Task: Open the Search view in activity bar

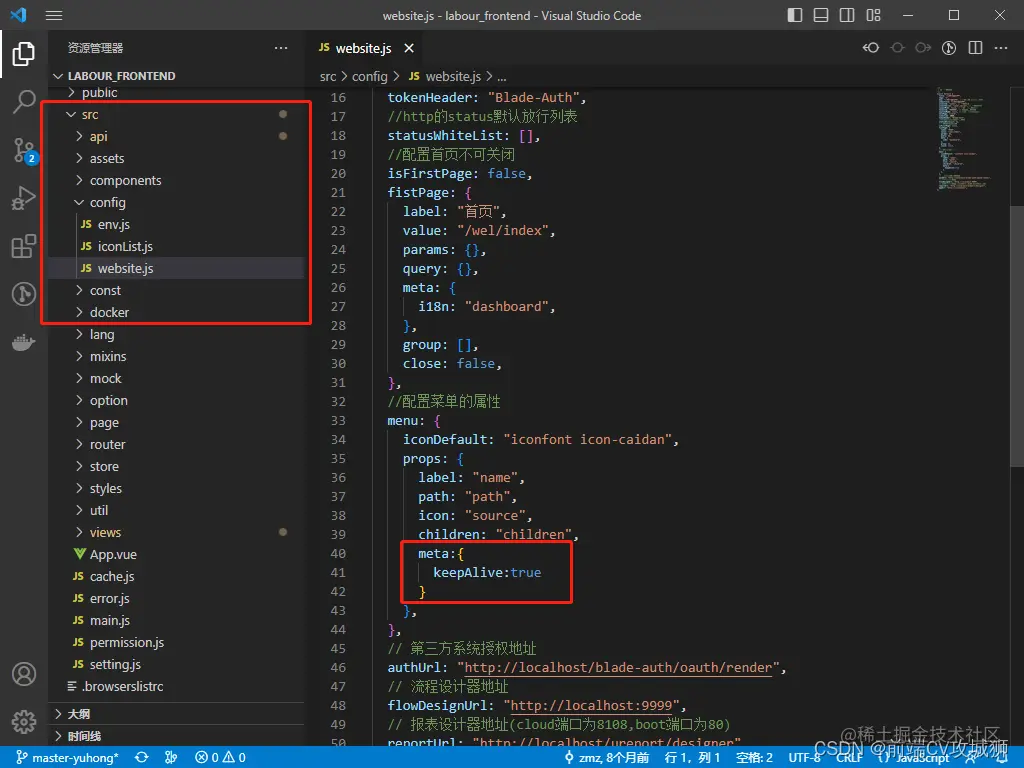Action: coord(24,102)
